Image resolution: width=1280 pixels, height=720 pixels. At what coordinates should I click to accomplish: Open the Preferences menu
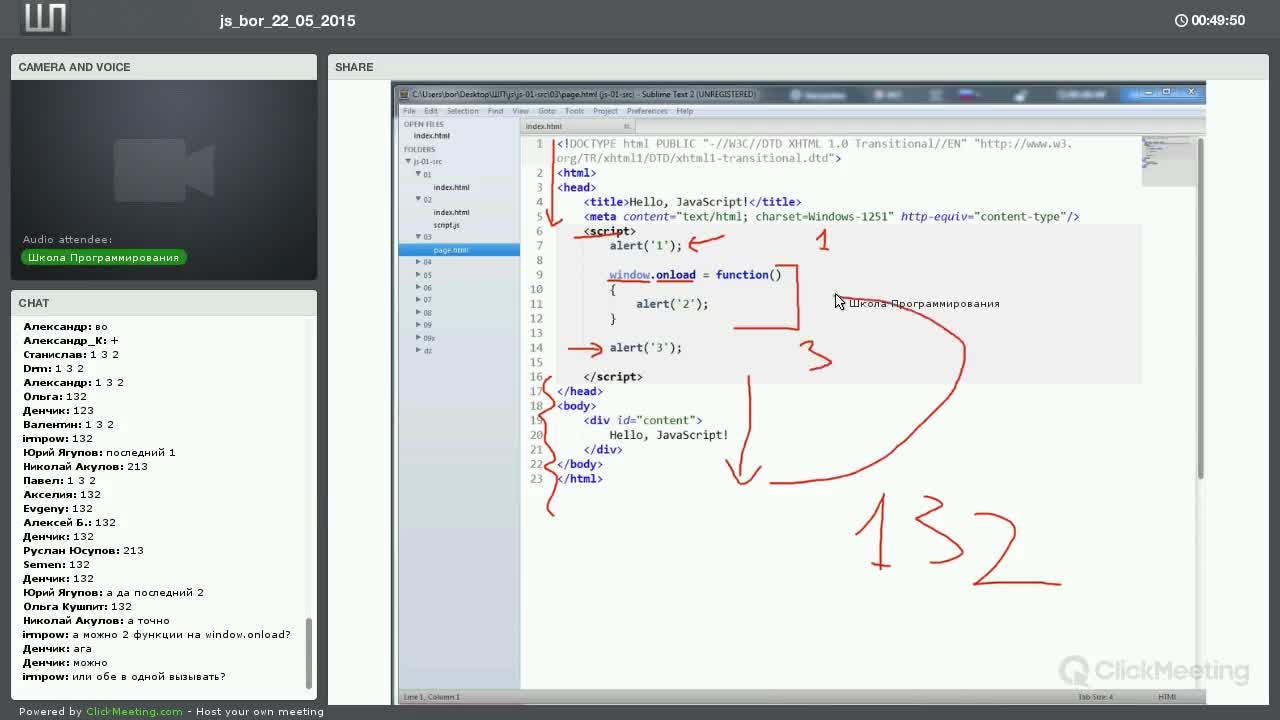pyautogui.click(x=647, y=111)
